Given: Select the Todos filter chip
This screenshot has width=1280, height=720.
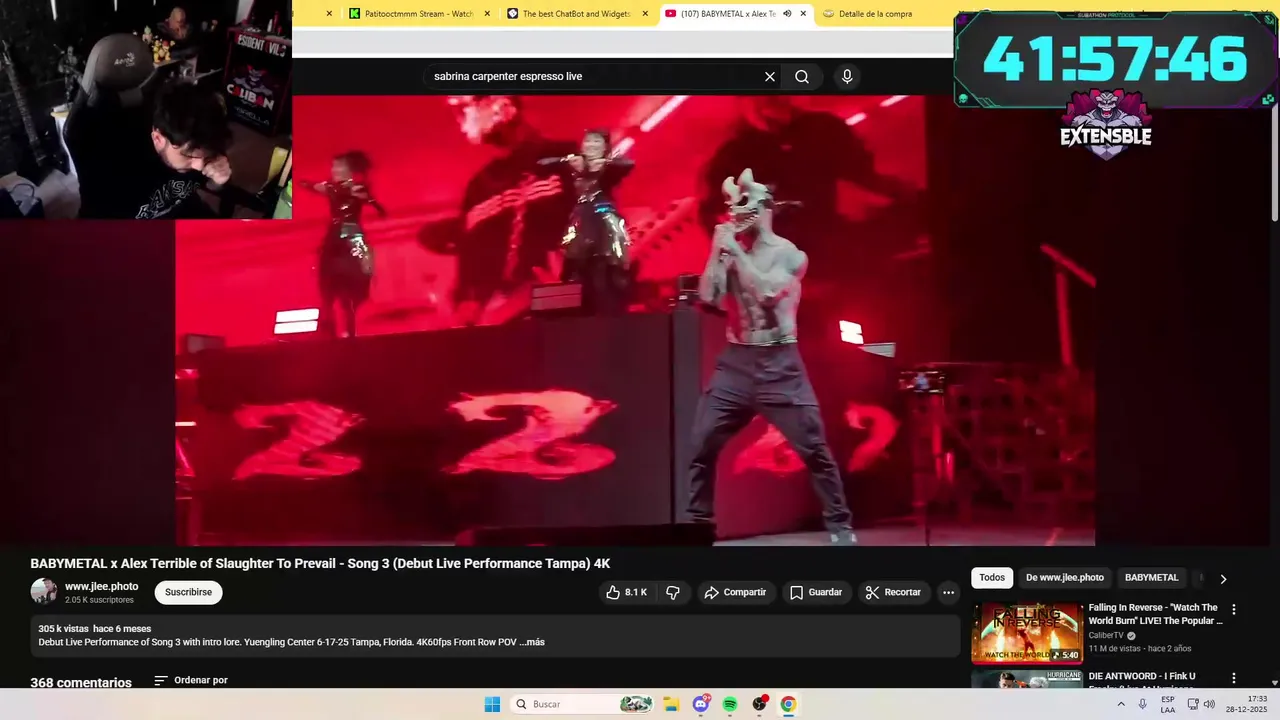Looking at the screenshot, I should [x=992, y=578].
